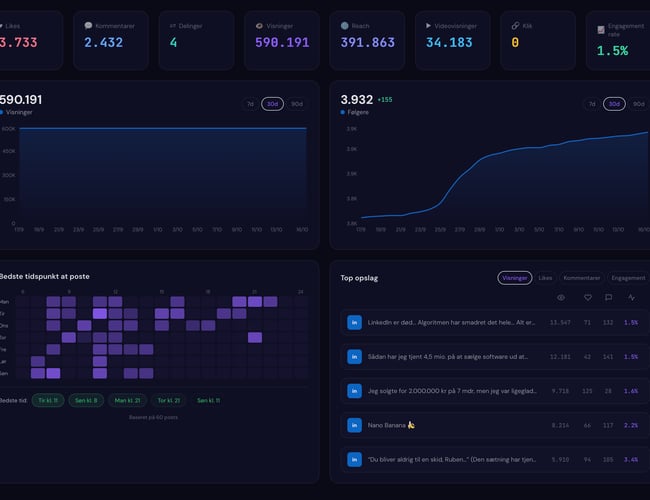Click the 'Baseret på 60 posts' note
This screenshot has width=650, height=500.
(x=153, y=417)
